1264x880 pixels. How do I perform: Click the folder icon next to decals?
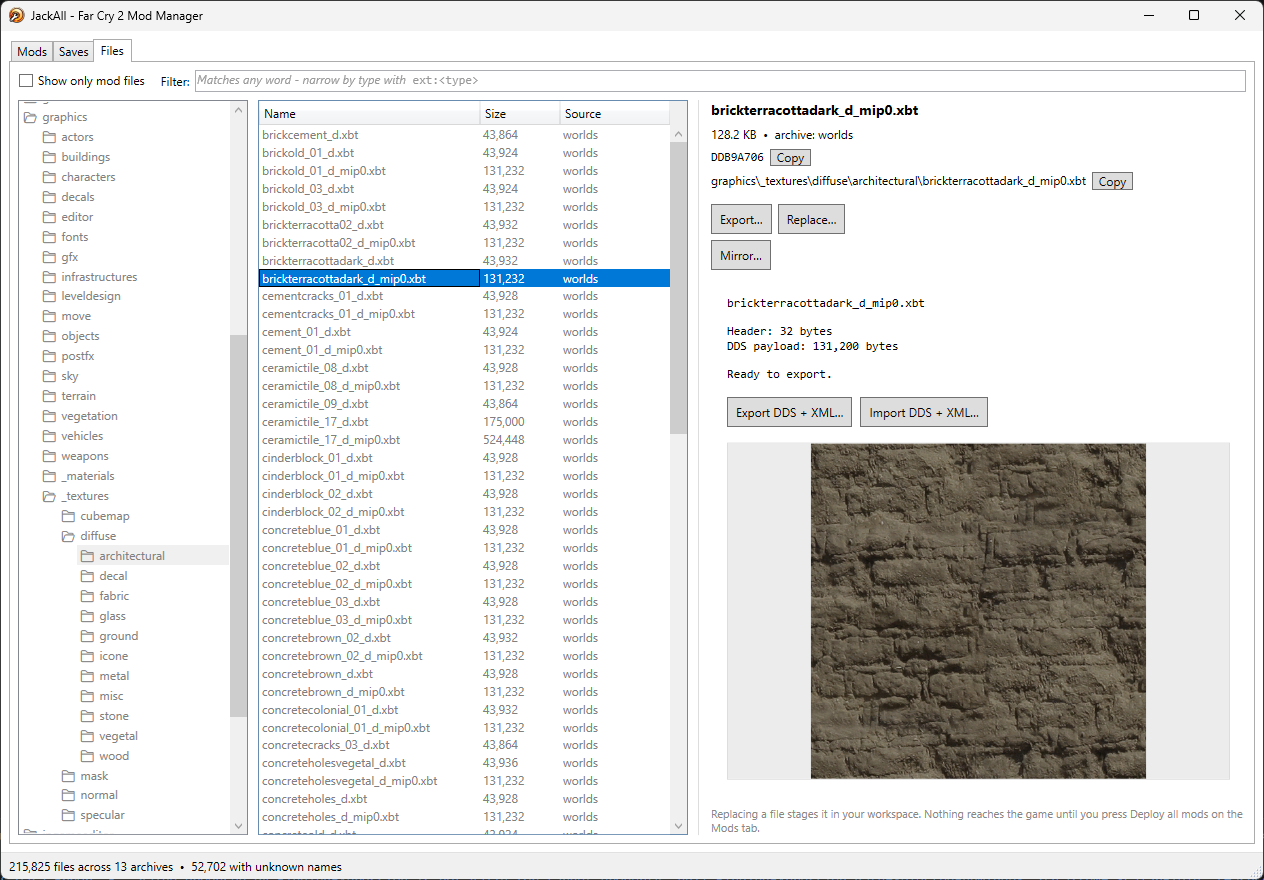point(49,197)
